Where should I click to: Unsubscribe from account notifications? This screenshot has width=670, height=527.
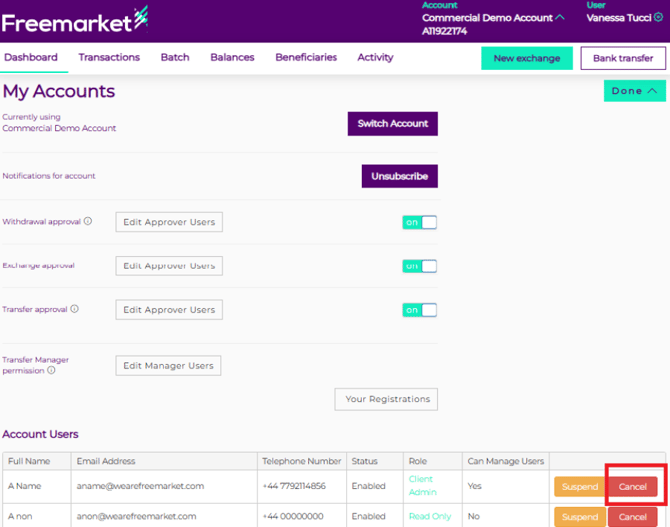click(399, 176)
